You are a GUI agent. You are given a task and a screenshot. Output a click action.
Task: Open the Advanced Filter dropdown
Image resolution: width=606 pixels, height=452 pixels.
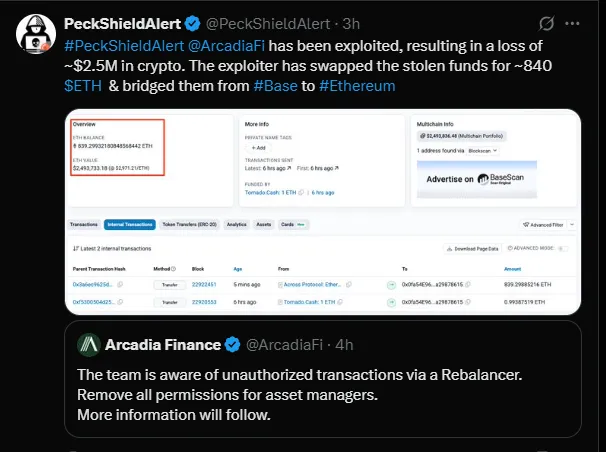(x=551, y=225)
